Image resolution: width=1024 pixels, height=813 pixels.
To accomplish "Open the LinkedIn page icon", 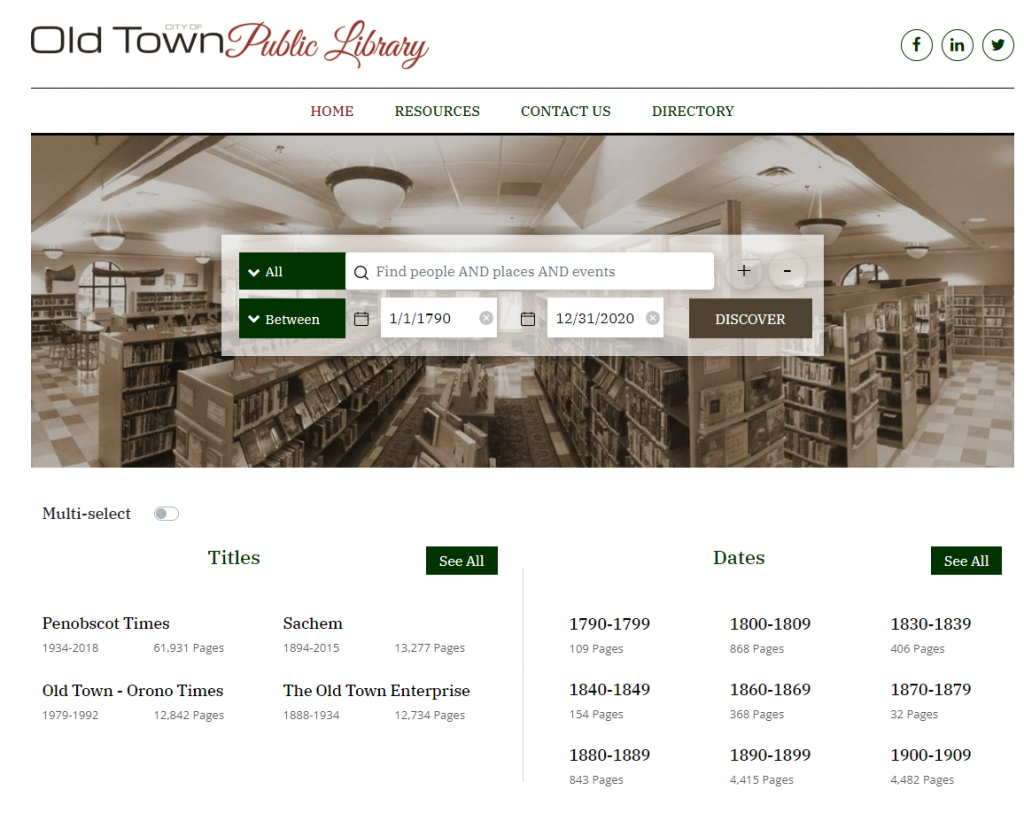I will 957,44.
